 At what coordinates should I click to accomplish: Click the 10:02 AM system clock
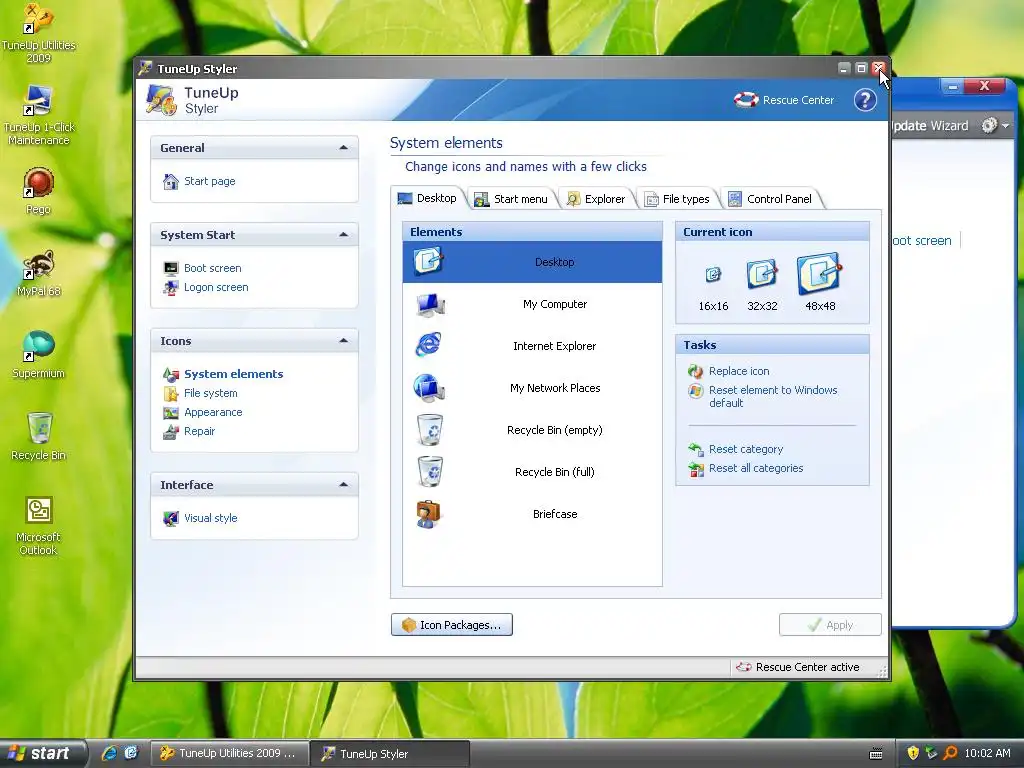[987, 753]
